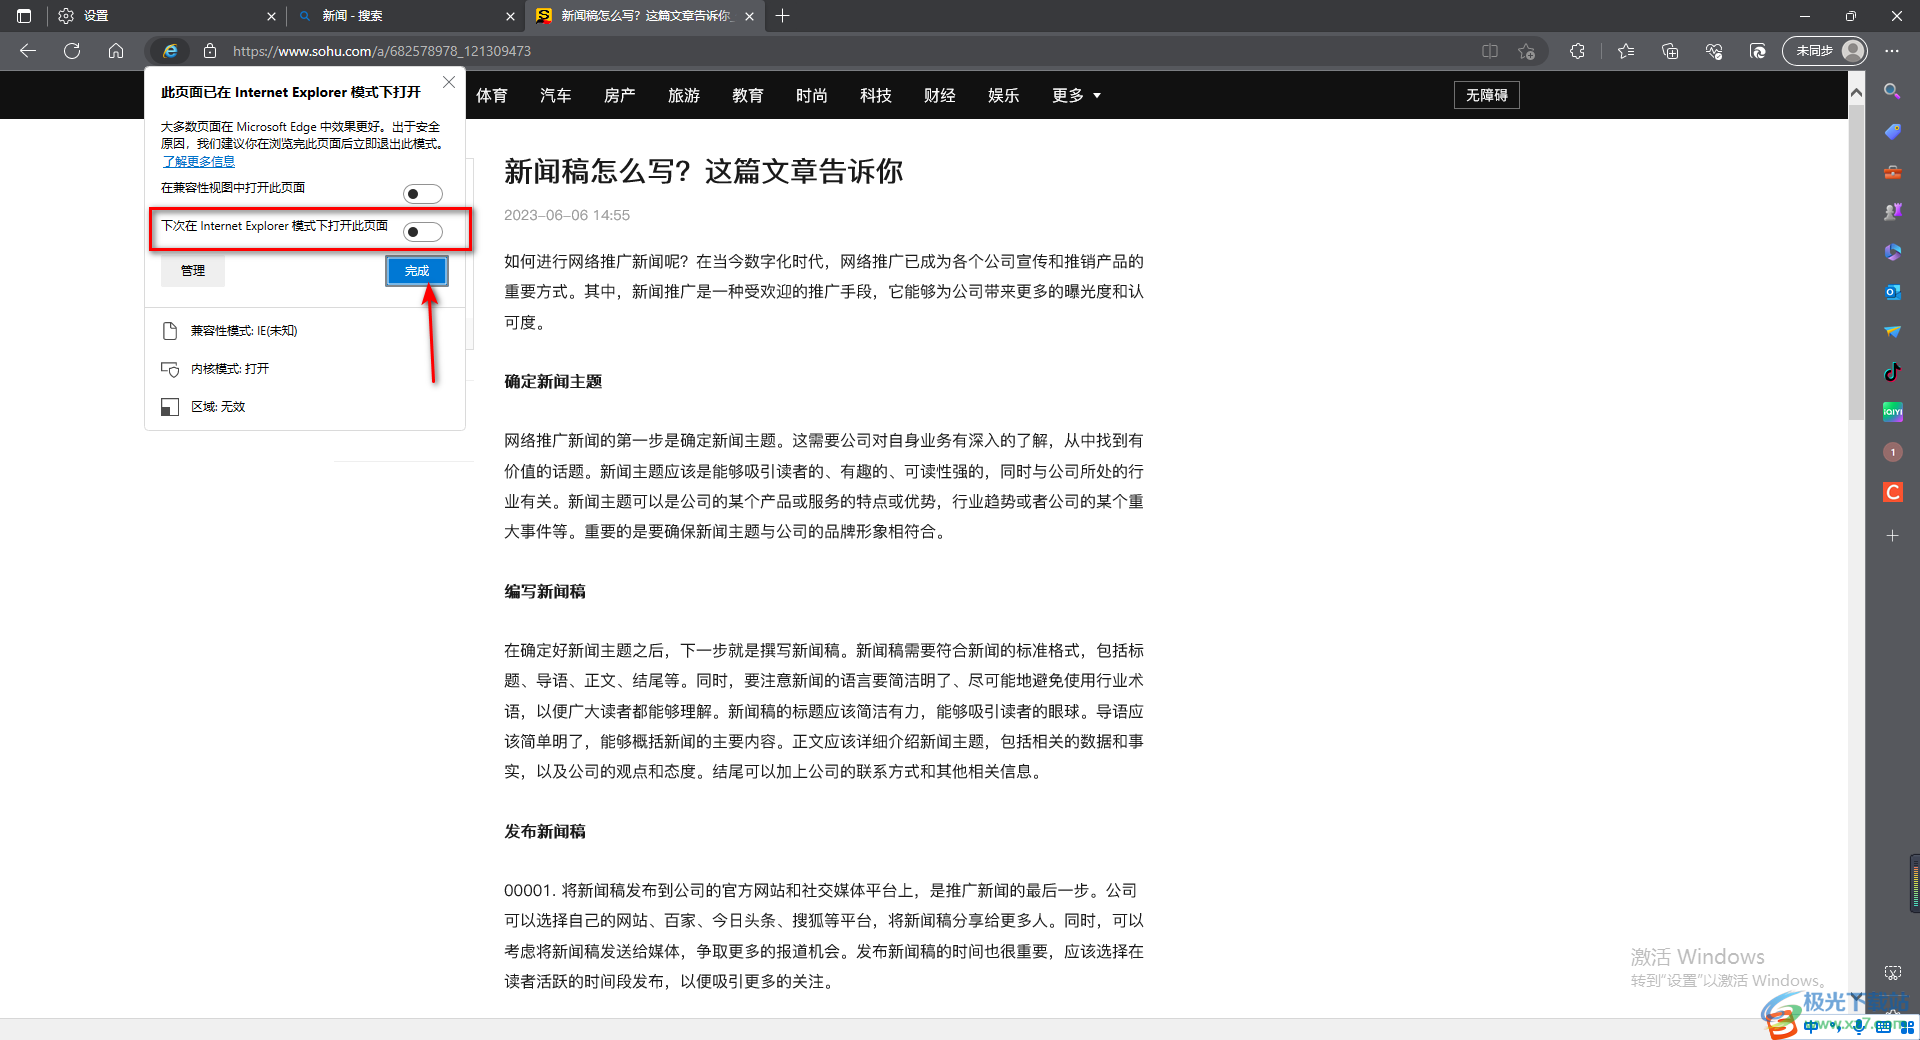Click the 未同步 profile button
Image resolution: width=1920 pixels, height=1040 pixels.
[x=1826, y=51]
